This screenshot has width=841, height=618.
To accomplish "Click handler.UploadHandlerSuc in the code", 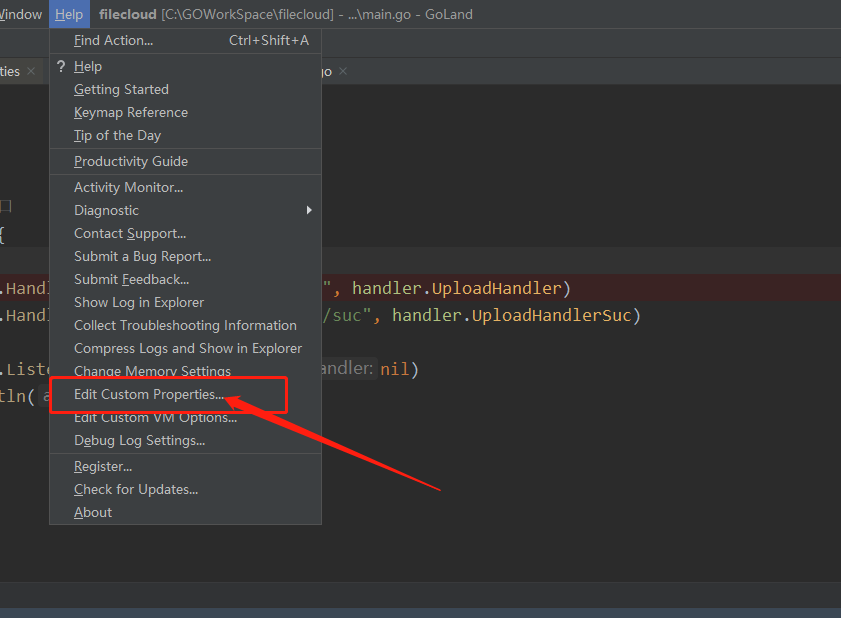I will (x=512, y=315).
